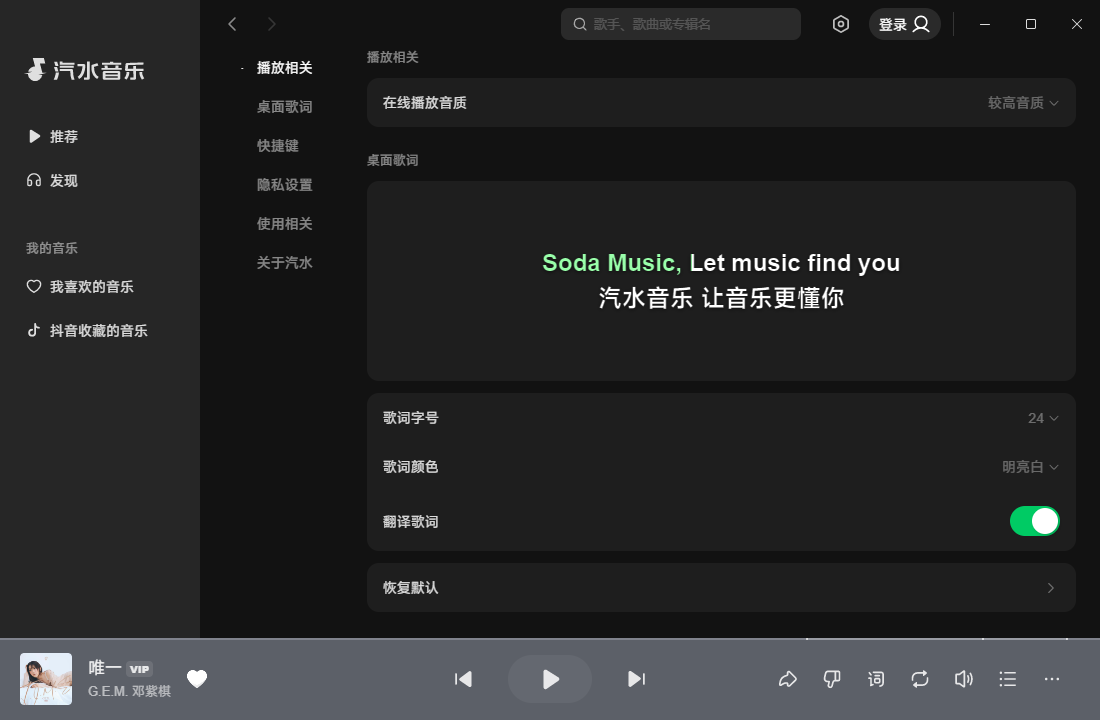The width and height of the screenshot is (1100, 720).
Task: Open the share icon next to playback controls
Action: [788, 679]
